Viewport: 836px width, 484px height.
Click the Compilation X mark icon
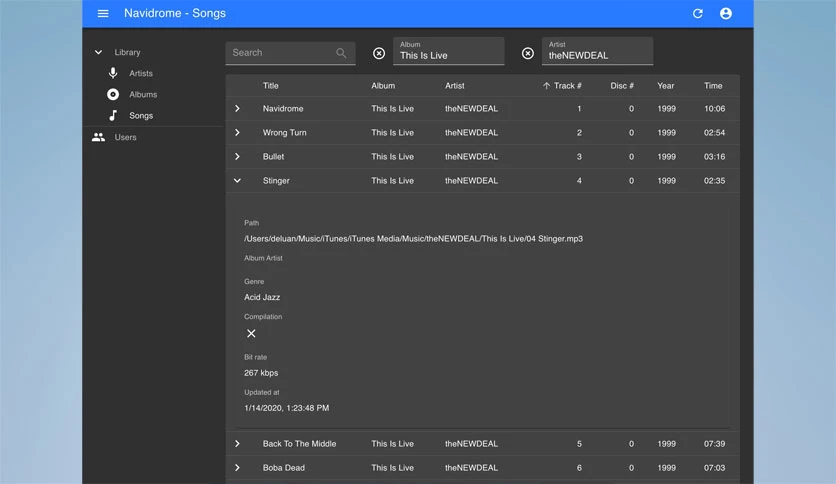coord(251,333)
